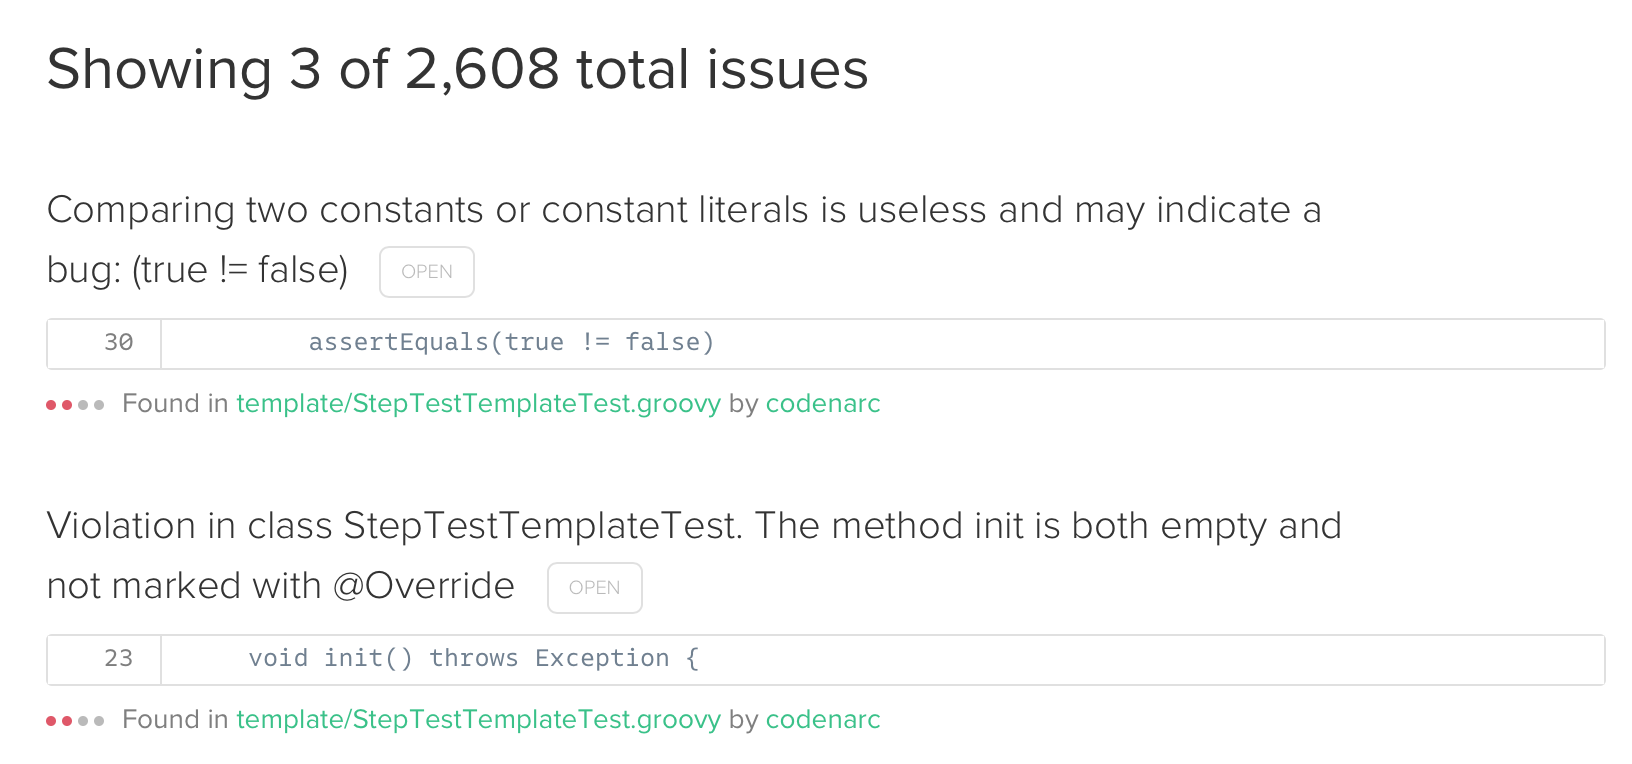Expand the issue count heading
The height and width of the screenshot is (764, 1632).
click(x=457, y=69)
